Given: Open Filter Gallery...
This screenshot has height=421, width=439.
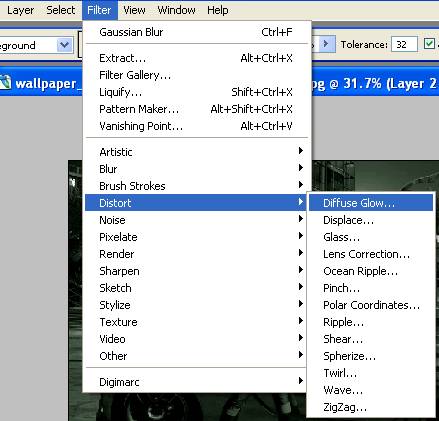Looking at the screenshot, I should click(196, 75).
